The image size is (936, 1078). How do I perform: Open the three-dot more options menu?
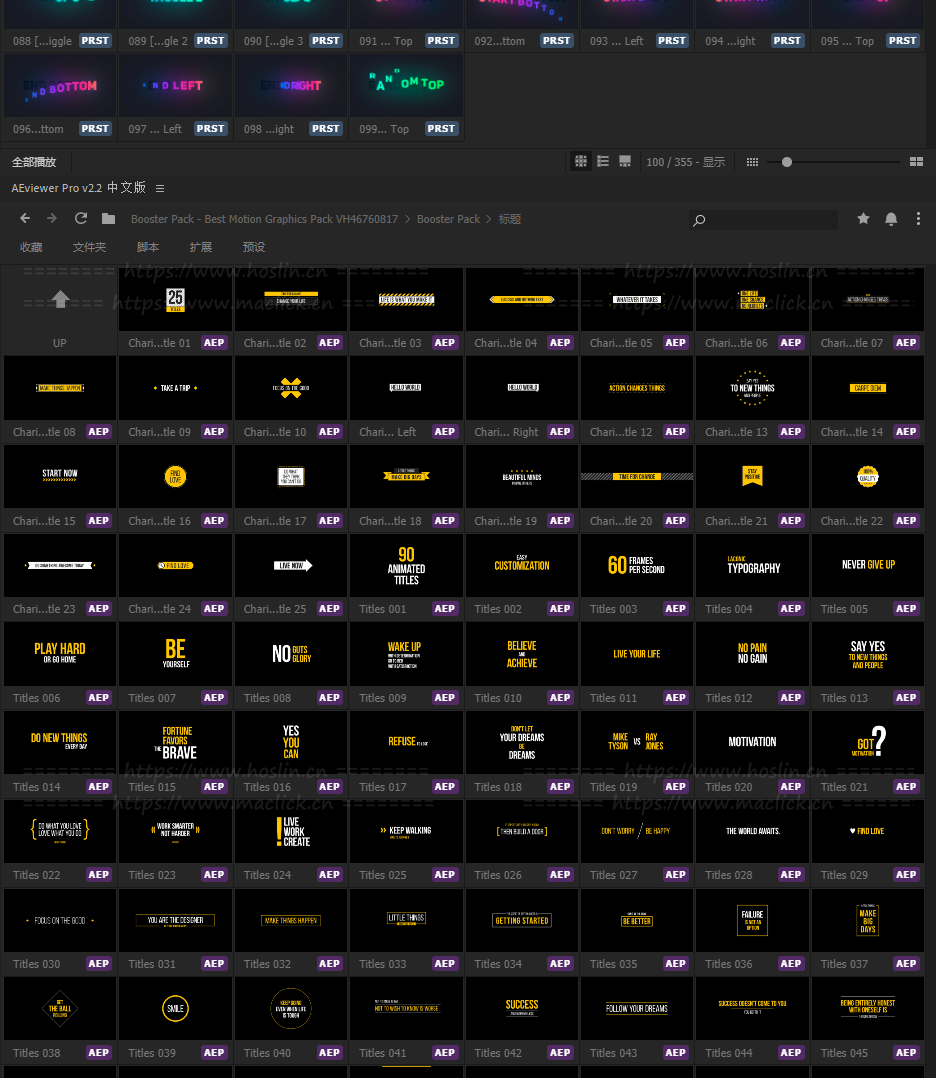tap(918, 219)
